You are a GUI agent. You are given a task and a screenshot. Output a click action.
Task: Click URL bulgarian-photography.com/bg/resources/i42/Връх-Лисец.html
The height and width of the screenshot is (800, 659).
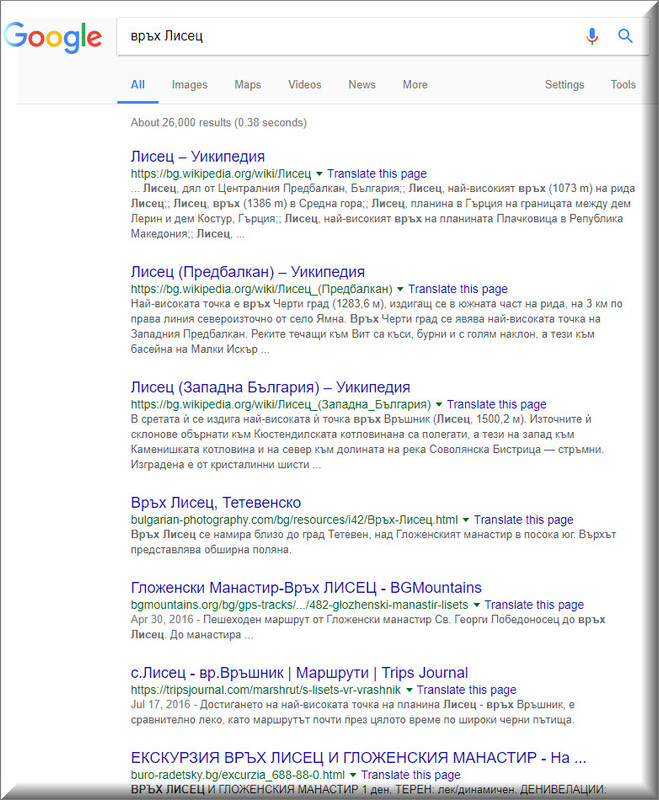click(x=294, y=520)
